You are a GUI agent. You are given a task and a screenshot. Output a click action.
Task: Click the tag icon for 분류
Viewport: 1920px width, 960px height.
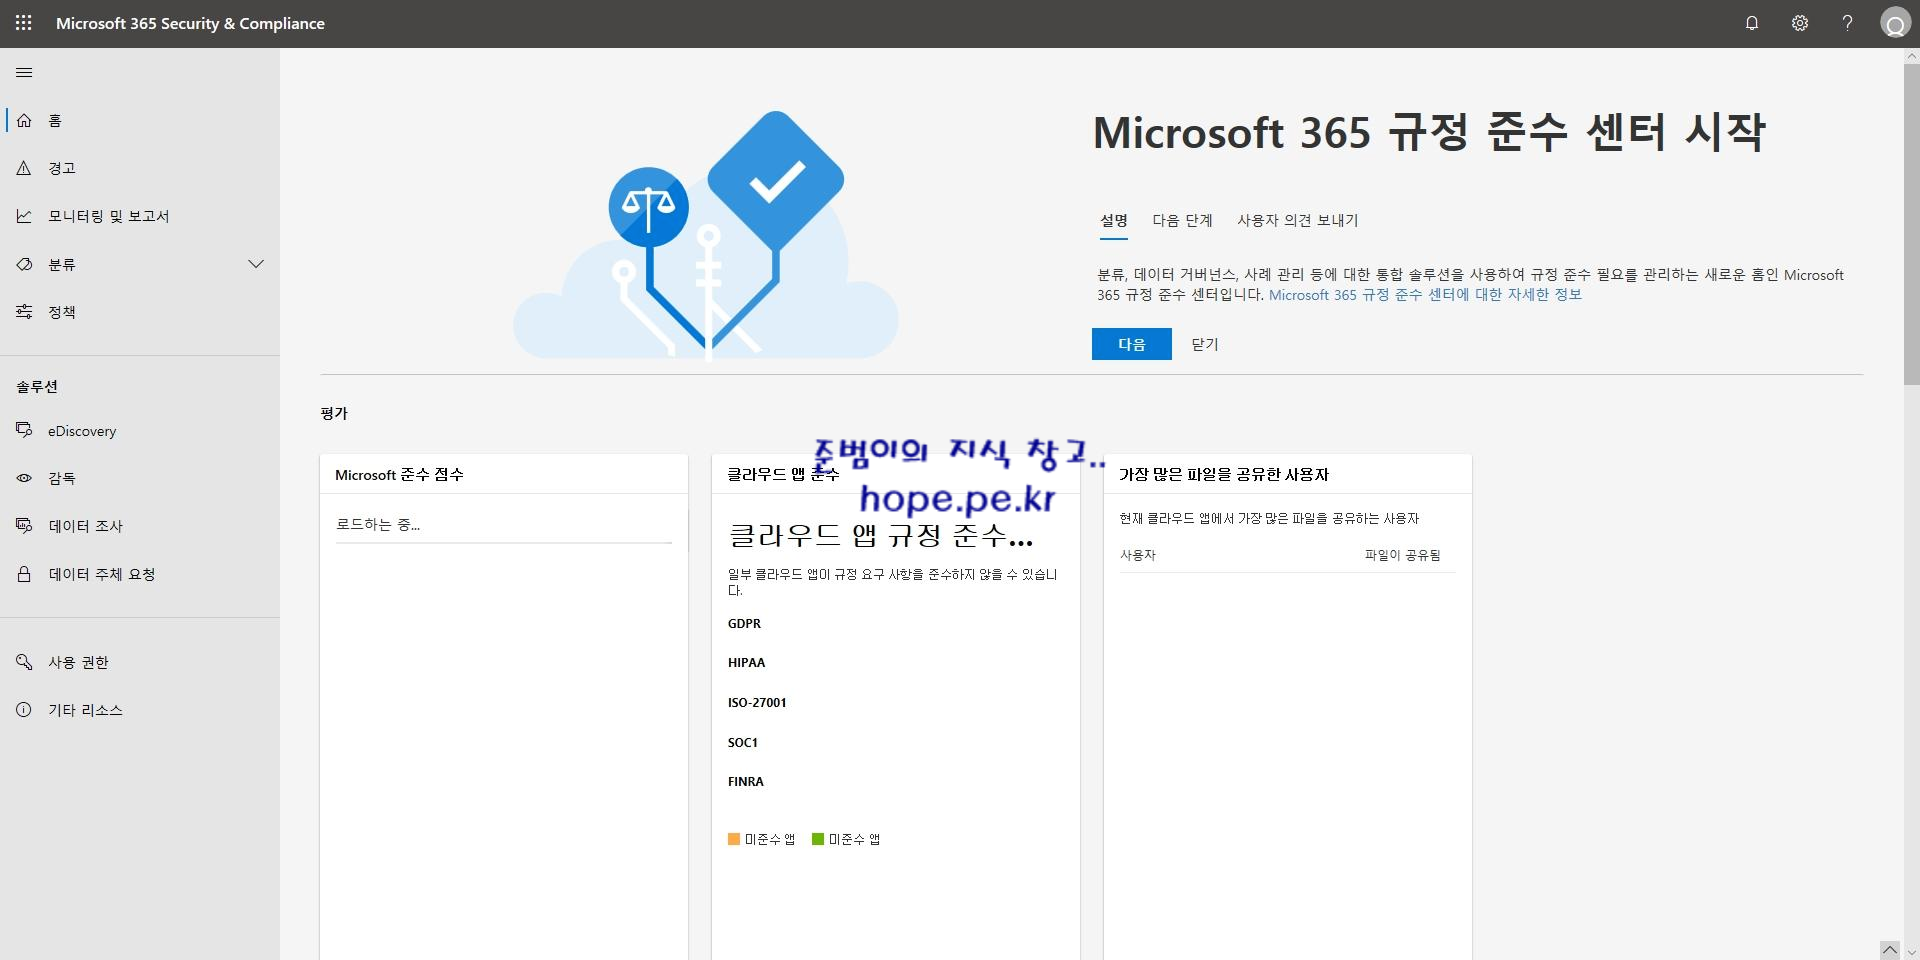pyautogui.click(x=24, y=264)
